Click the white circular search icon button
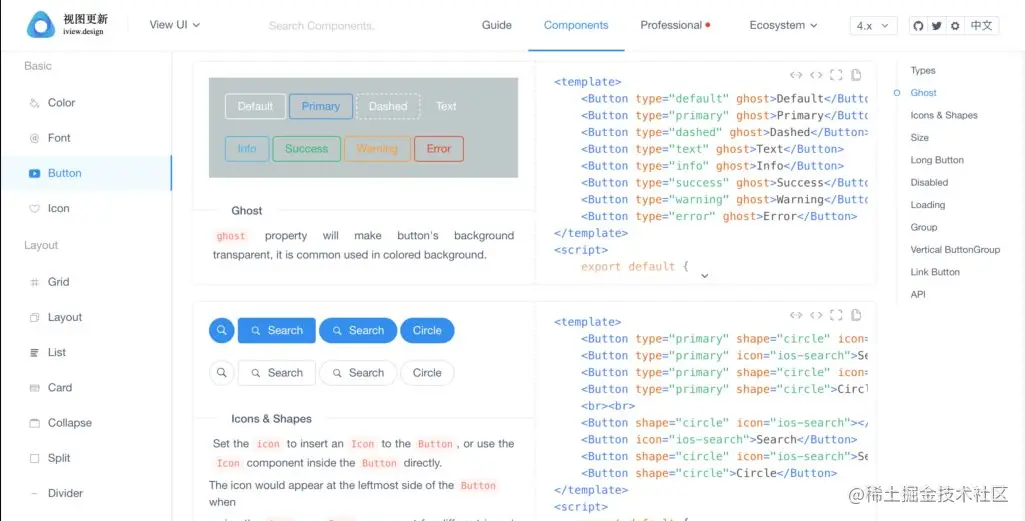This screenshot has height=521, width=1025. click(222, 373)
